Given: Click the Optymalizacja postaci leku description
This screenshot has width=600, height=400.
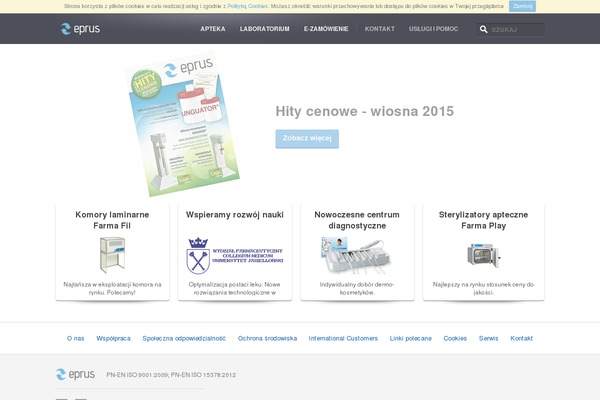Looking at the screenshot, I should pos(235,288).
